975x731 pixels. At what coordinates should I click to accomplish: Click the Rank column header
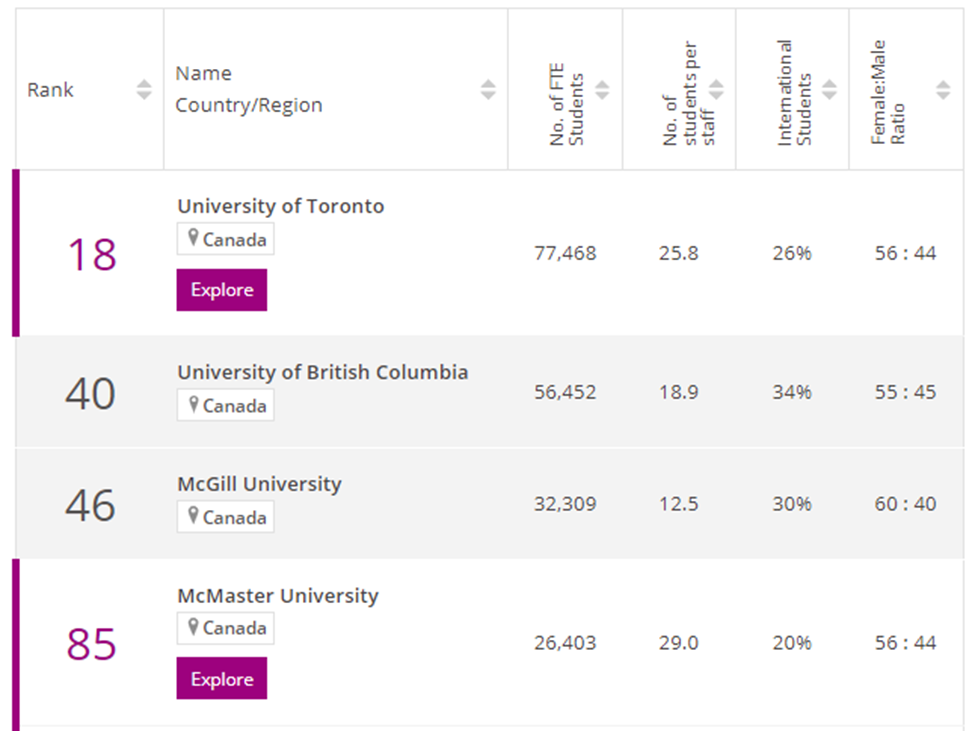(51, 90)
